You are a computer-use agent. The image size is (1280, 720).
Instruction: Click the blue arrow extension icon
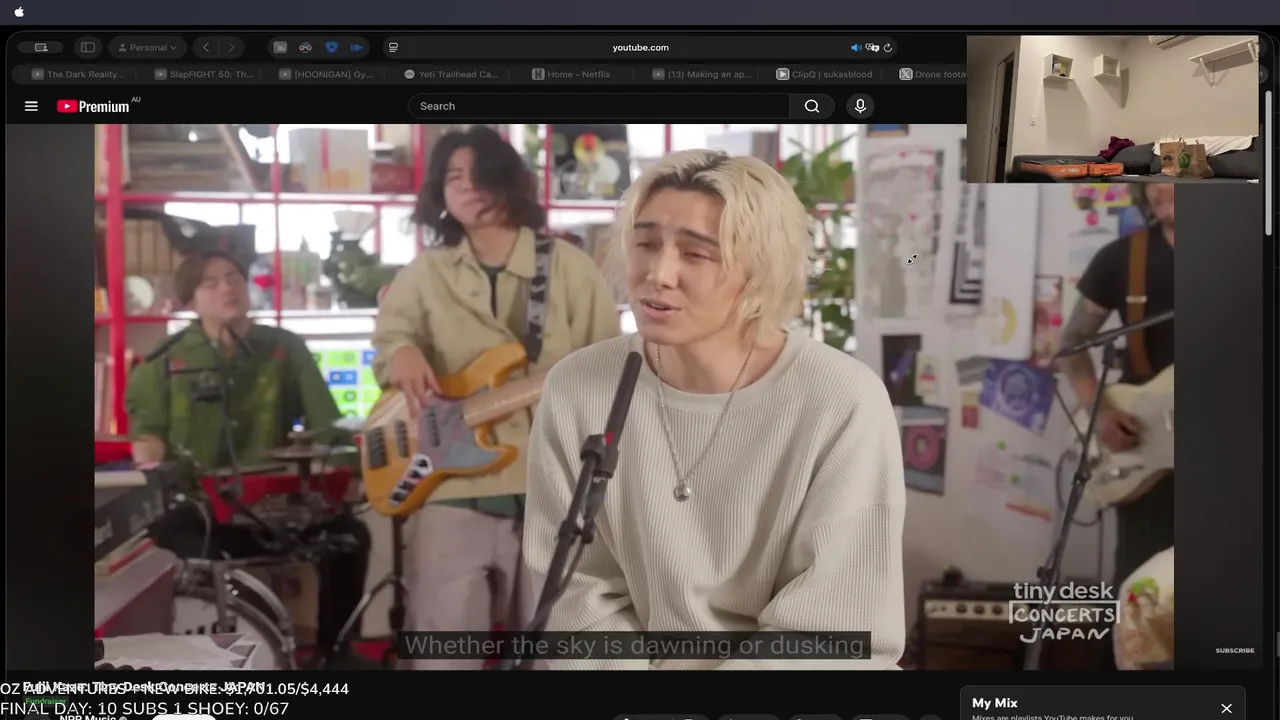pyautogui.click(x=356, y=47)
